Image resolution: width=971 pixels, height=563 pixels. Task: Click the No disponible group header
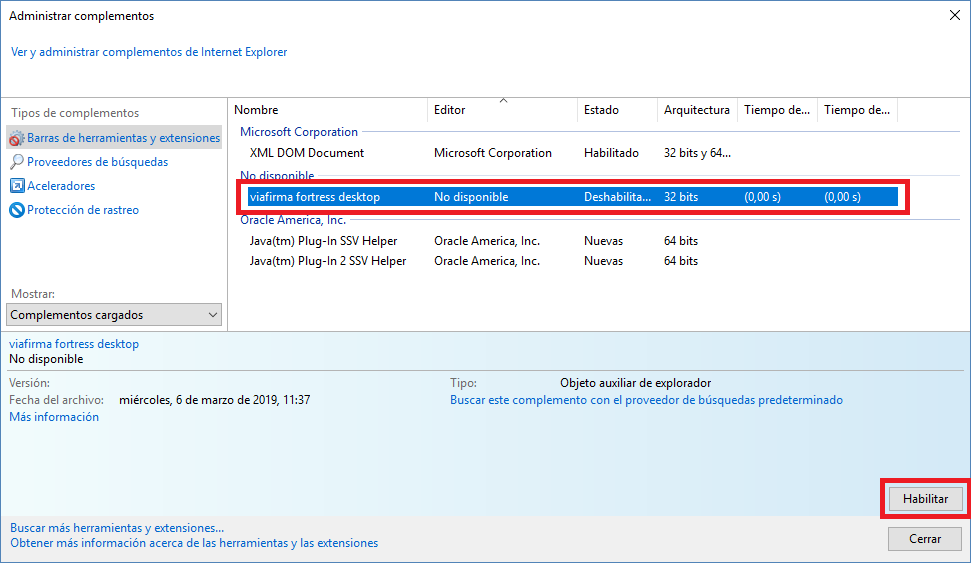pos(277,175)
